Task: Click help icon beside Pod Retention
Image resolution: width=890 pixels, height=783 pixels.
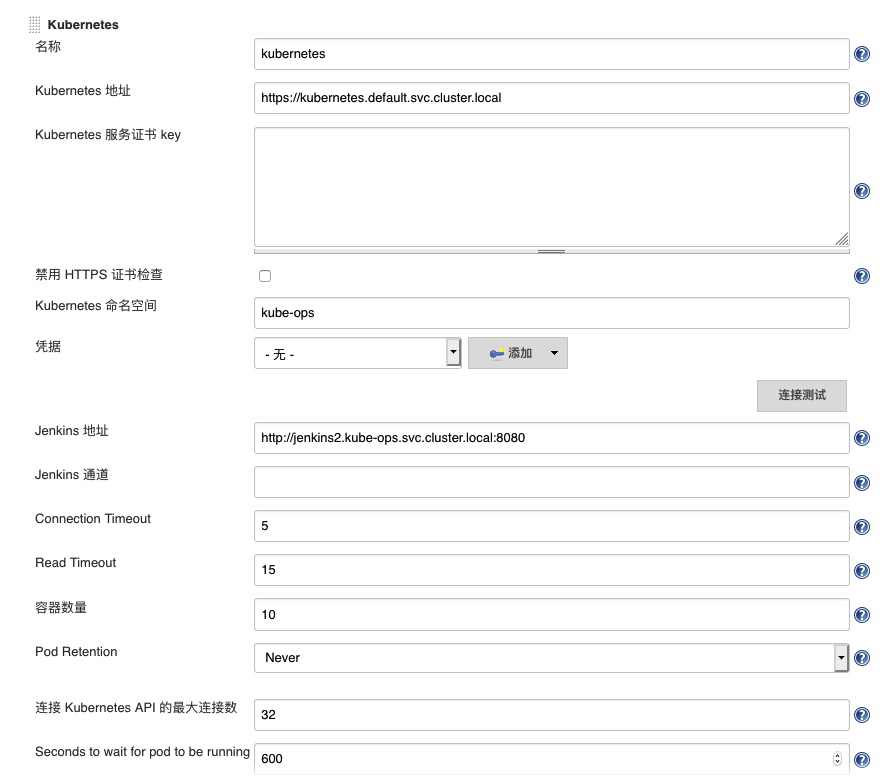Action: [x=862, y=659]
